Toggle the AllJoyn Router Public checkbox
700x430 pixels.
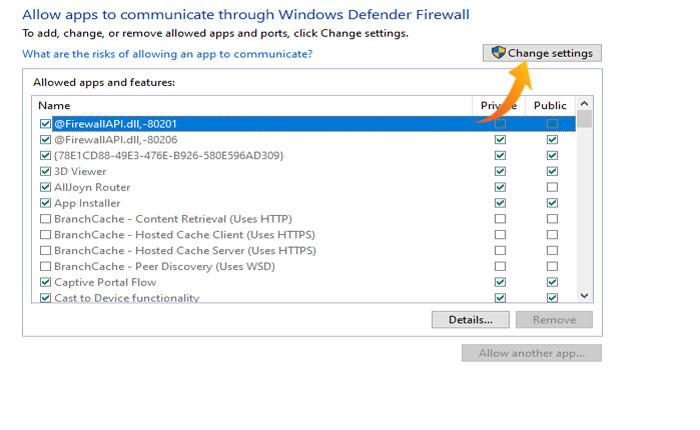[x=551, y=187]
